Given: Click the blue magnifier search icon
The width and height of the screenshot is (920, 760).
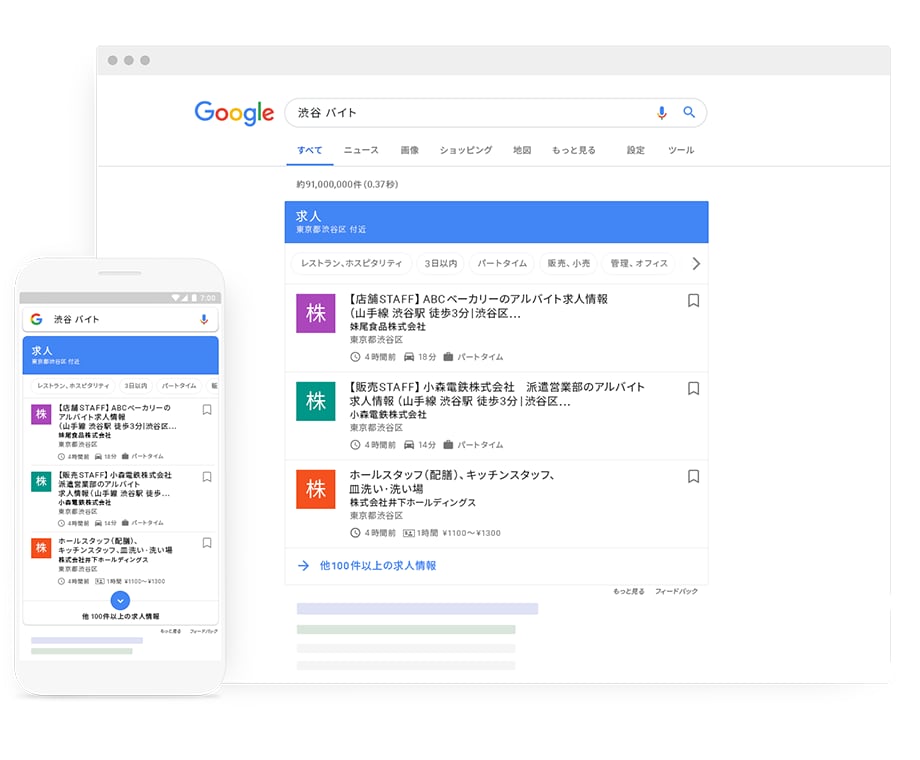Looking at the screenshot, I should tap(689, 112).
